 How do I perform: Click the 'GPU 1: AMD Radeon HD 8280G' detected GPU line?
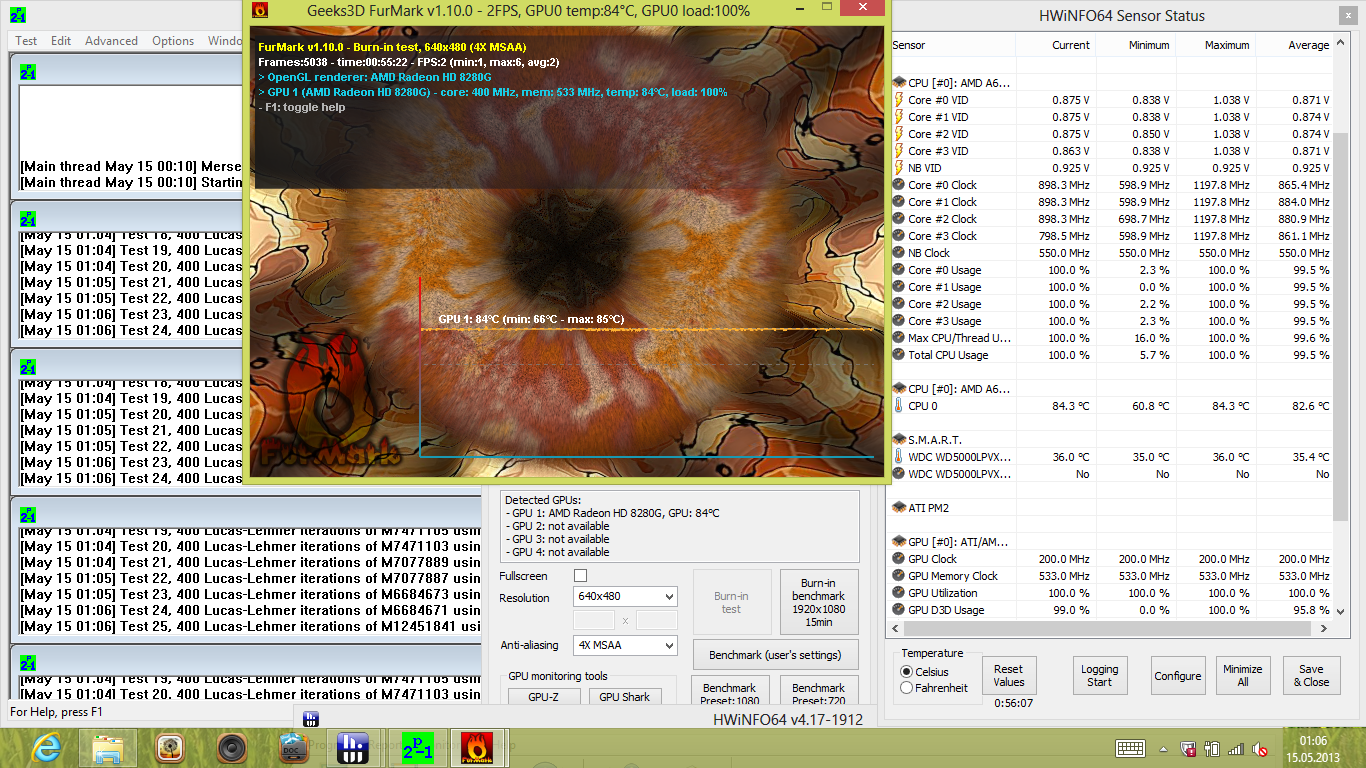coord(612,513)
